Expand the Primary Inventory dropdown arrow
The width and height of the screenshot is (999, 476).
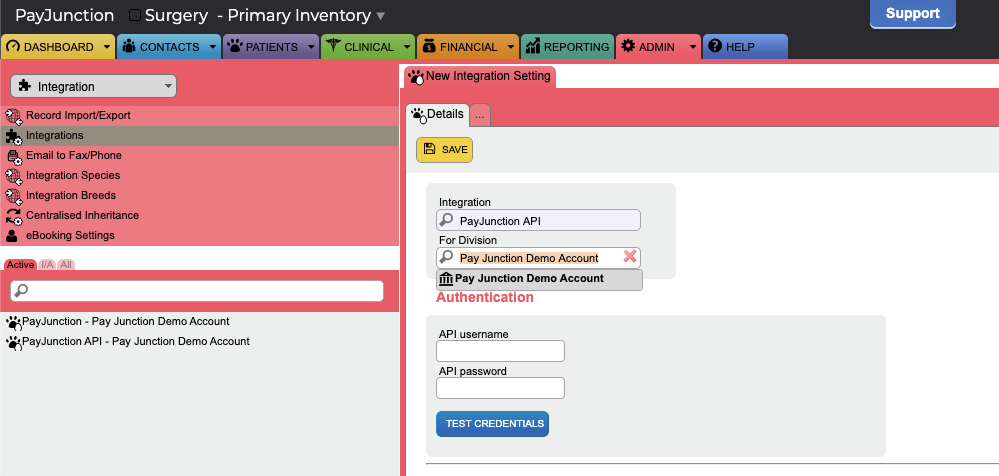point(380,16)
